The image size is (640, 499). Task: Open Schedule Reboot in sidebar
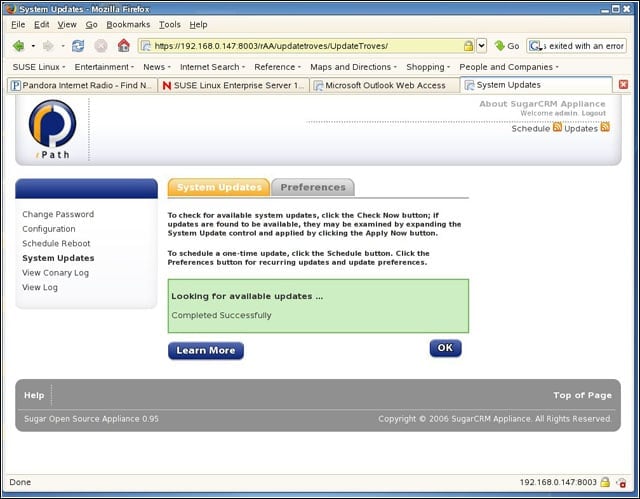tap(56, 244)
